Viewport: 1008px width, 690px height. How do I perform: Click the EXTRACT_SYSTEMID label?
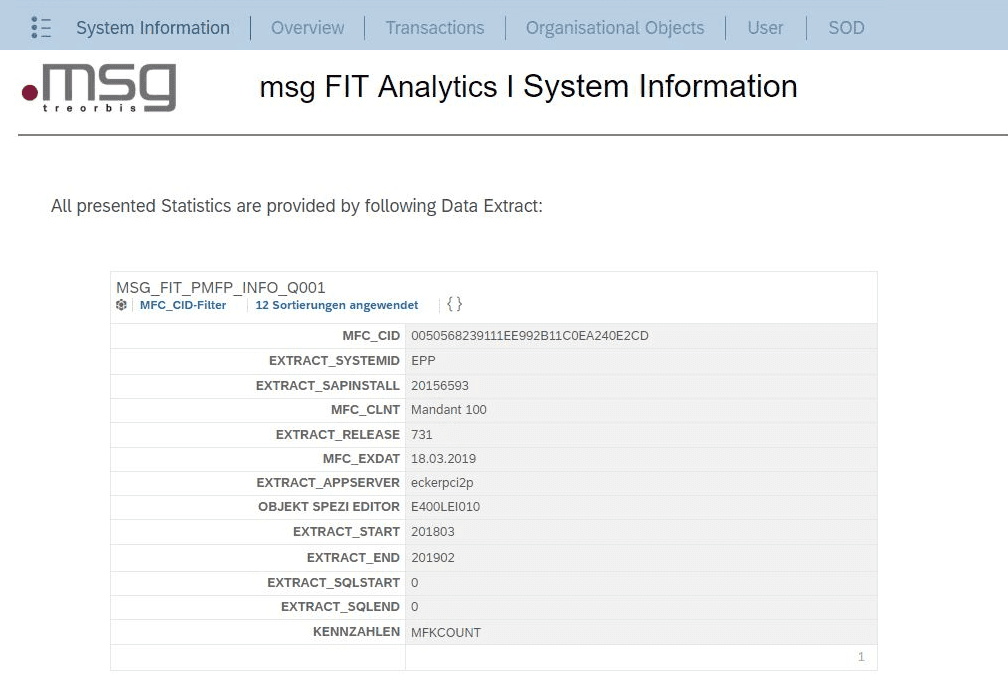(x=334, y=361)
